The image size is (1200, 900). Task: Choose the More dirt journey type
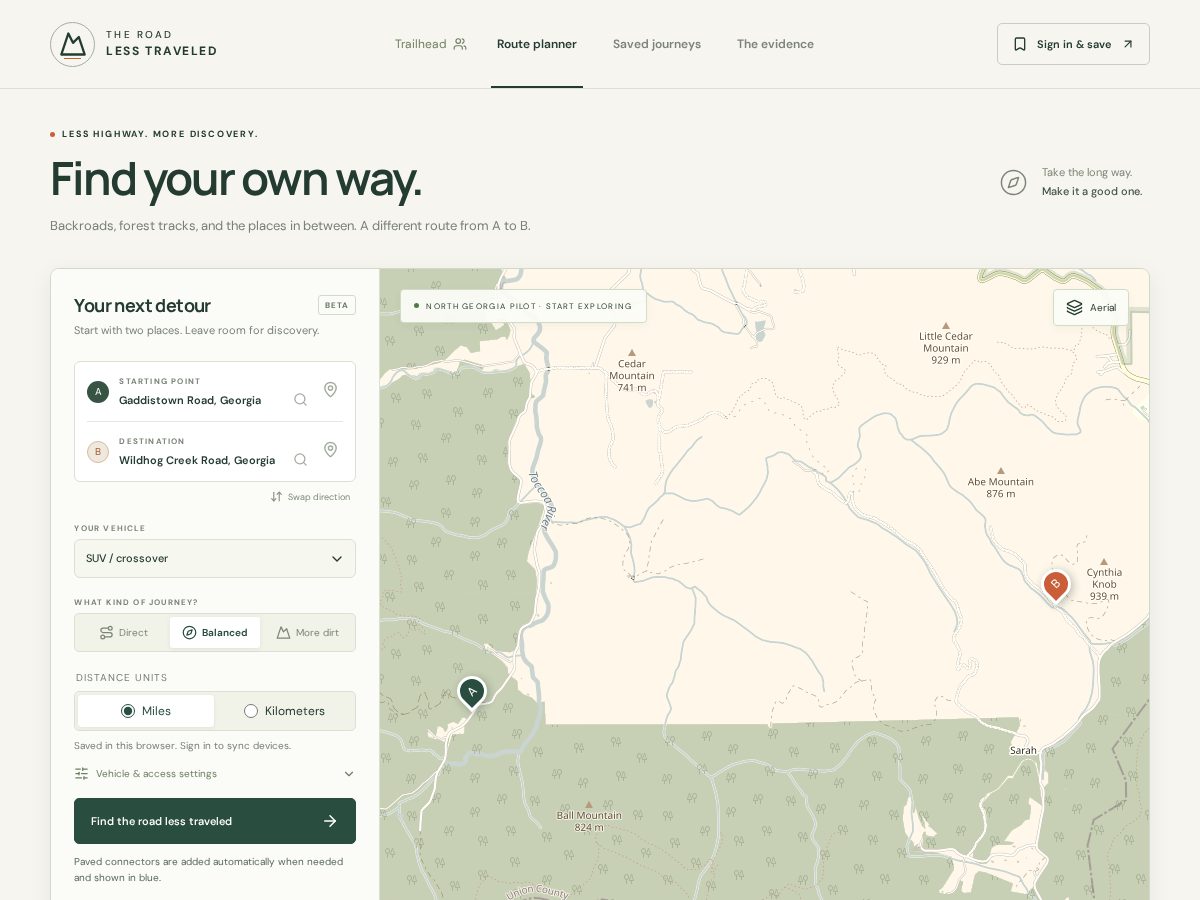click(307, 632)
